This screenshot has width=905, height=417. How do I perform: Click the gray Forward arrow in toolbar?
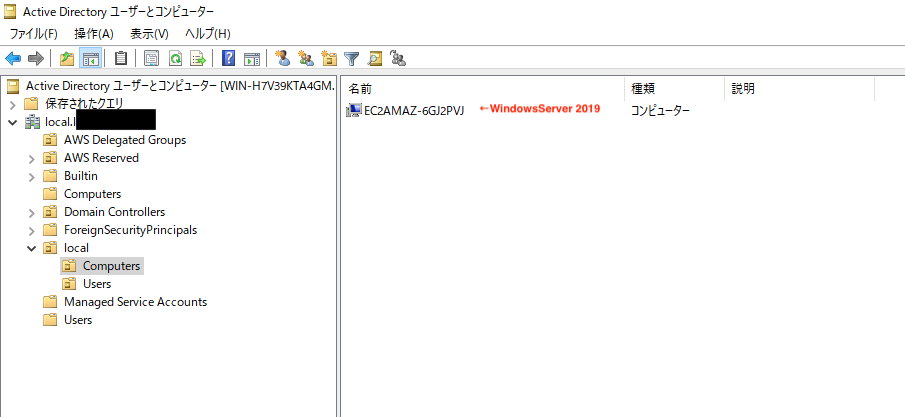tap(36, 58)
